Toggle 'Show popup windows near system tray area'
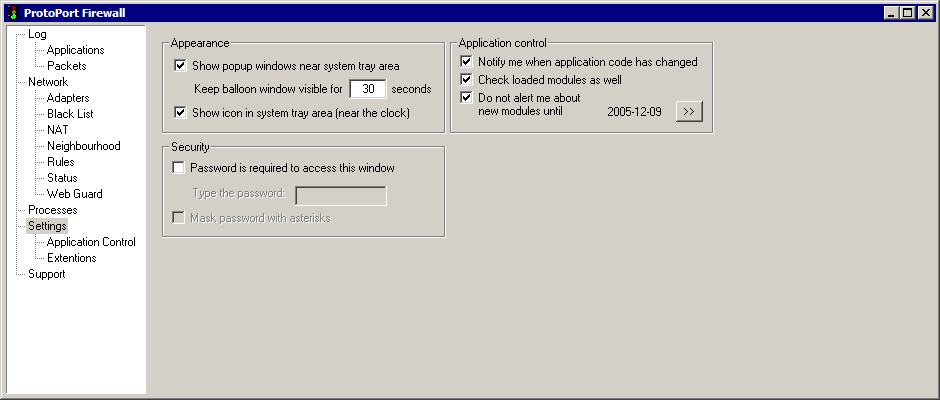The height and width of the screenshot is (400, 940). tap(181, 66)
